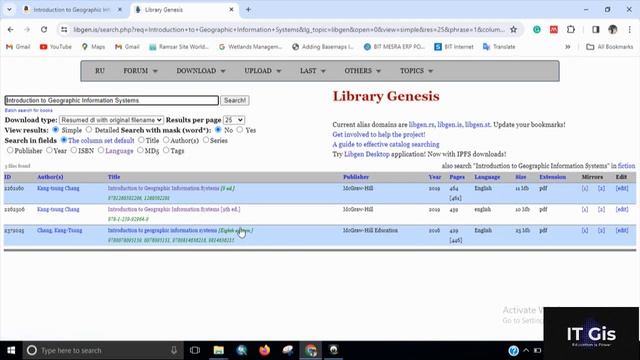Open the Libgen Desktop link
The width and height of the screenshot is (640, 360).
367,154
